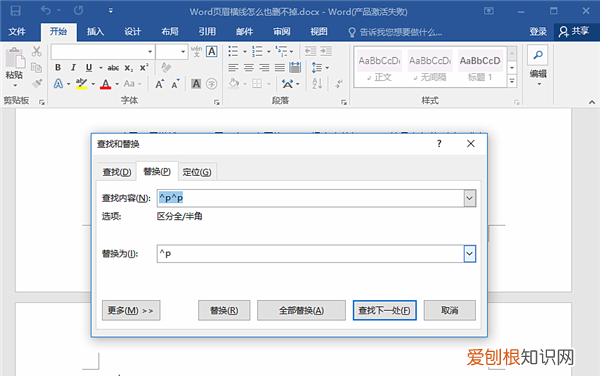Click the Borders icon
The height and width of the screenshot is (376, 600).
[x=257, y=83]
